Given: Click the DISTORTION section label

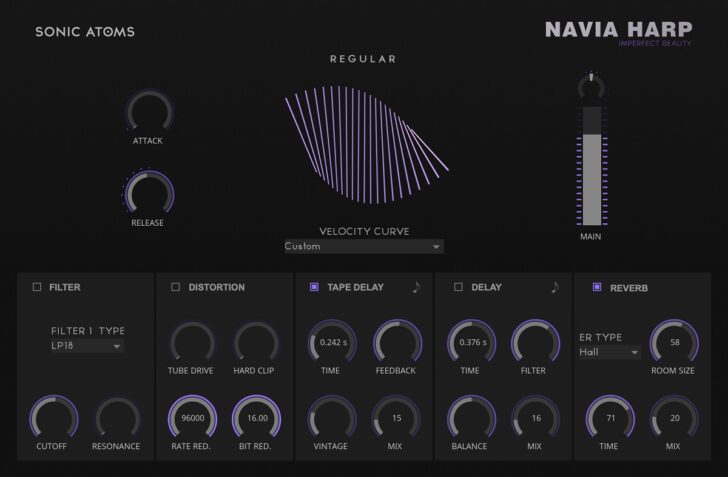Looking at the screenshot, I should [216, 288].
